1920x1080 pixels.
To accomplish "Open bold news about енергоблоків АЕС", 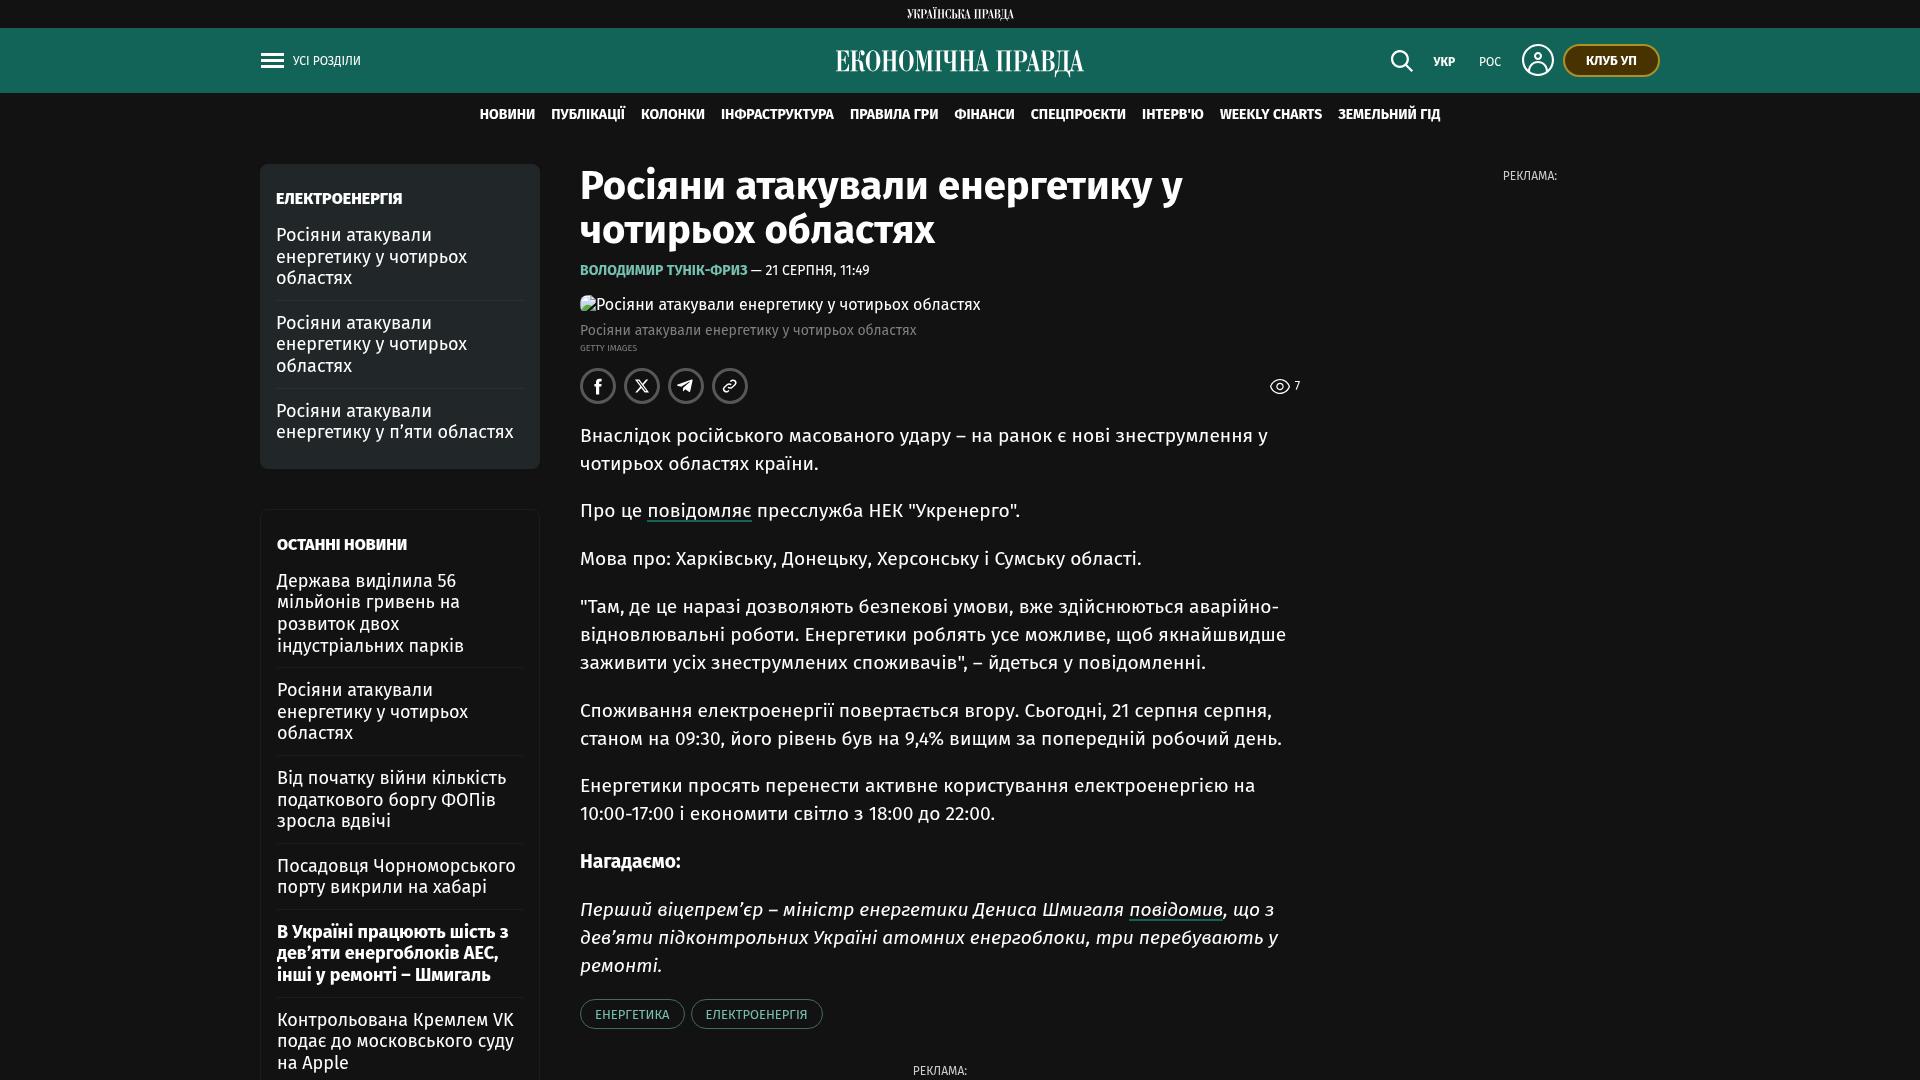I will 393,953.
